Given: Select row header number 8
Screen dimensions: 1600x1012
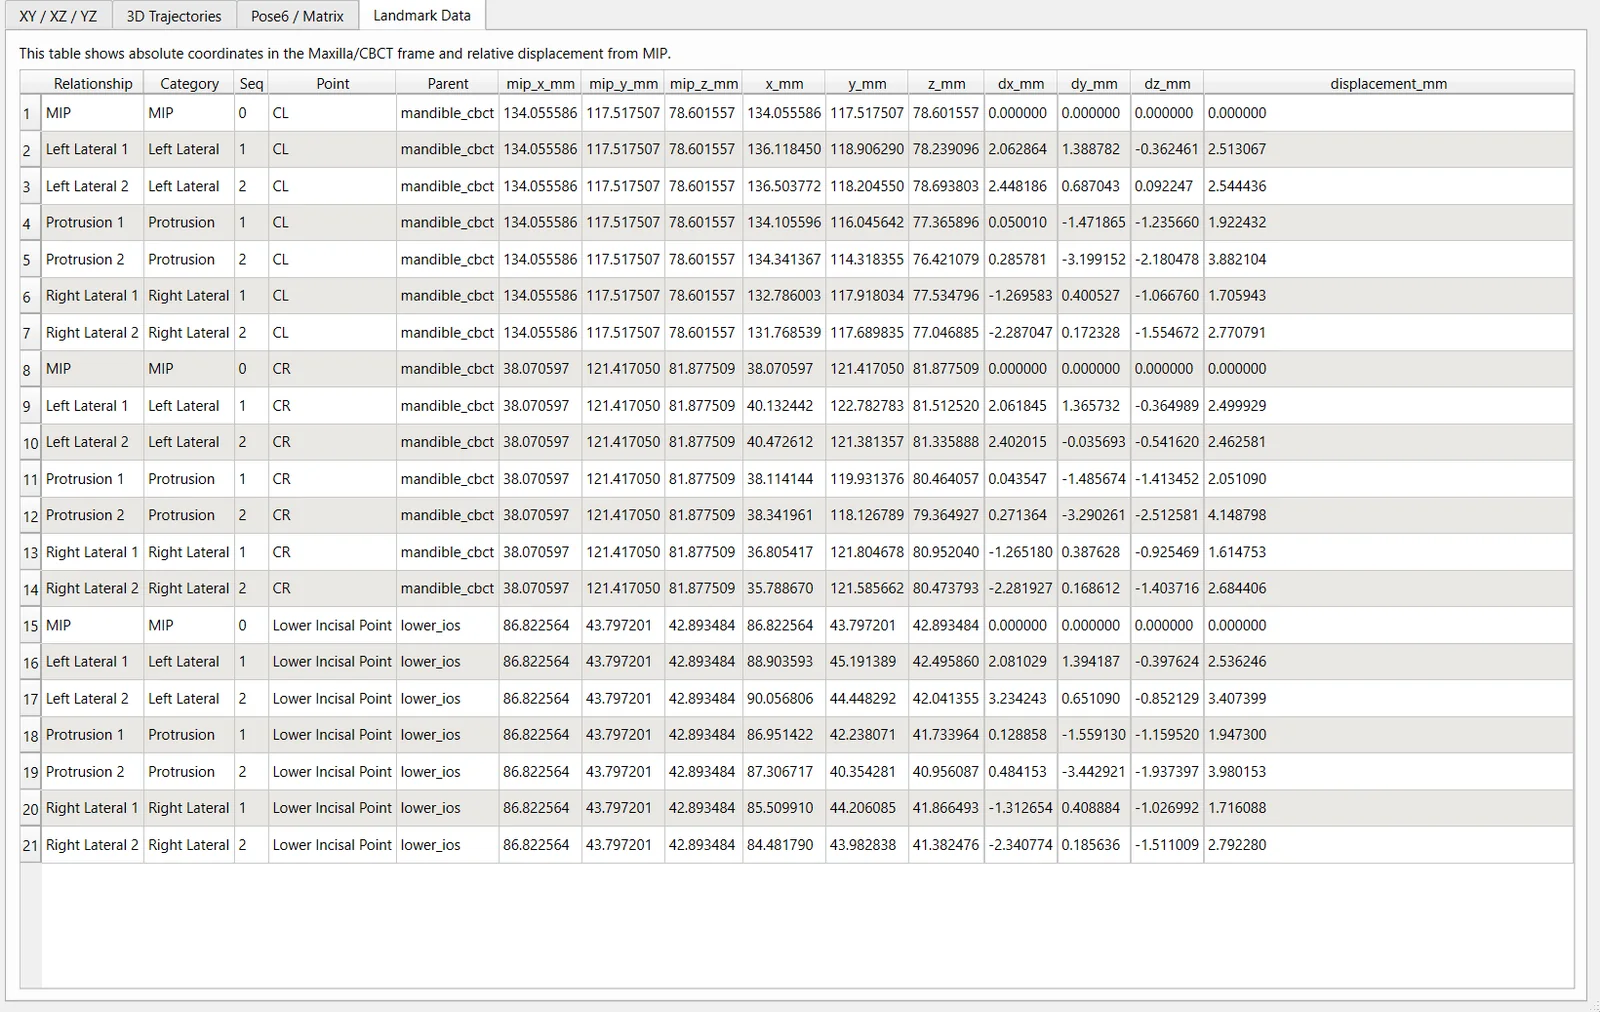Looking at the screenshot, I should (30, 369).
